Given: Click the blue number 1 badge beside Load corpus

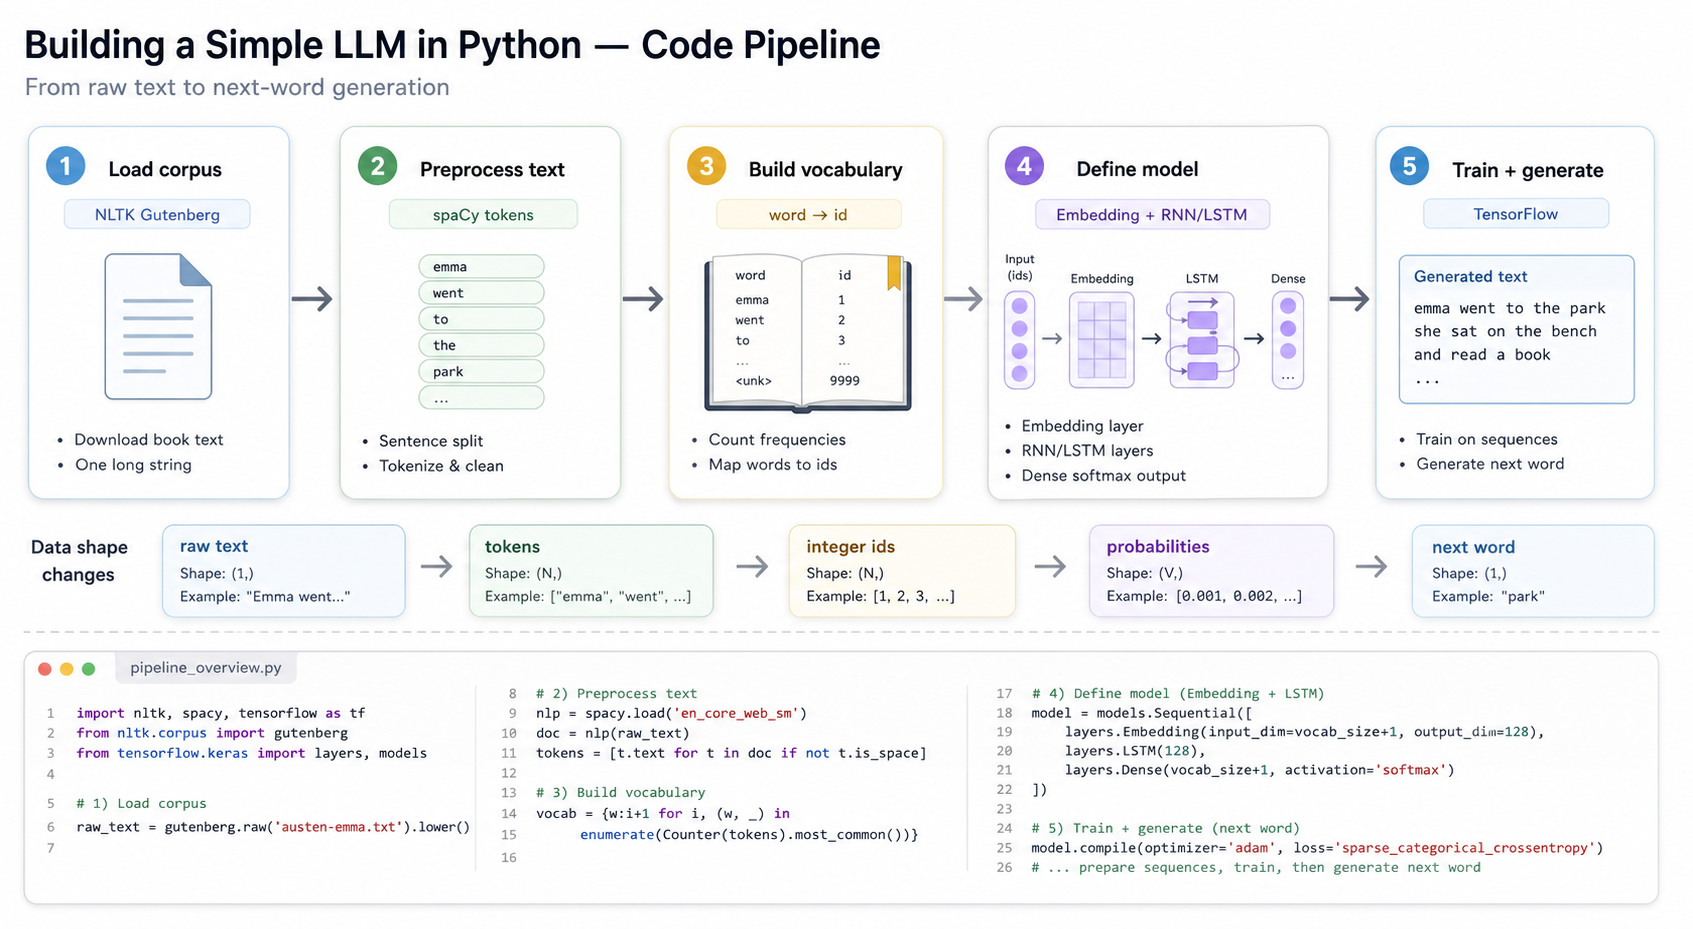Looking at the screenshot, I should point(66,165).
